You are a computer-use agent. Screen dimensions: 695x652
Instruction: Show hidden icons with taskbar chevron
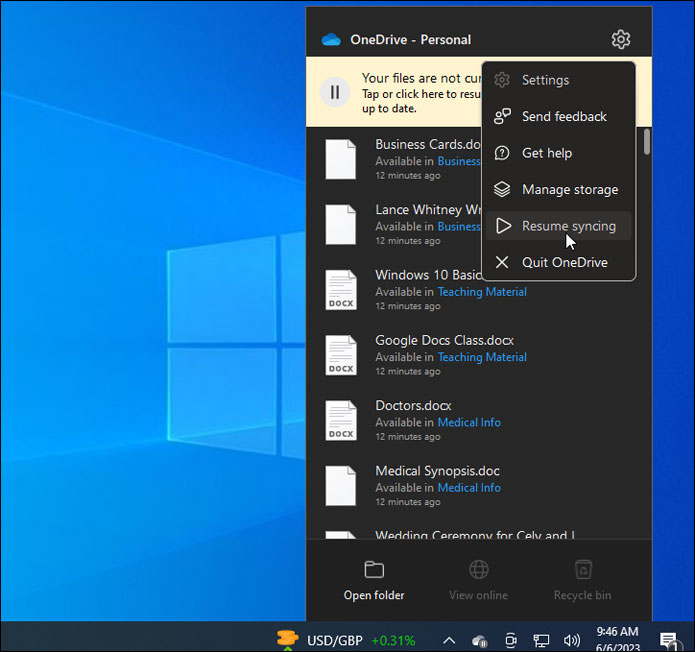tap(449, 640)
